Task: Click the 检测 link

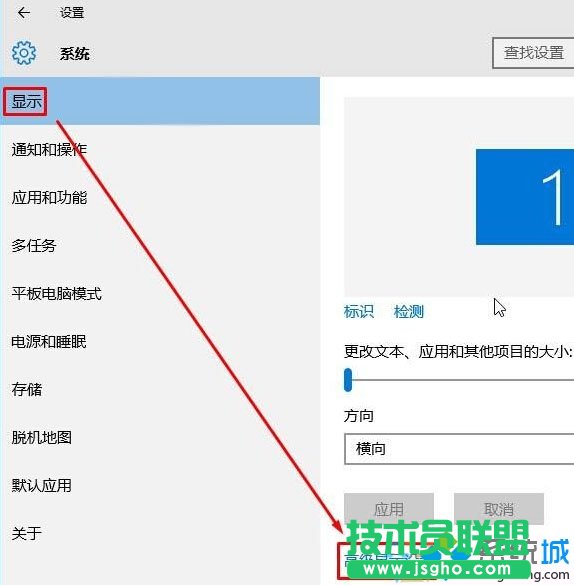Action: coord(409,311)
